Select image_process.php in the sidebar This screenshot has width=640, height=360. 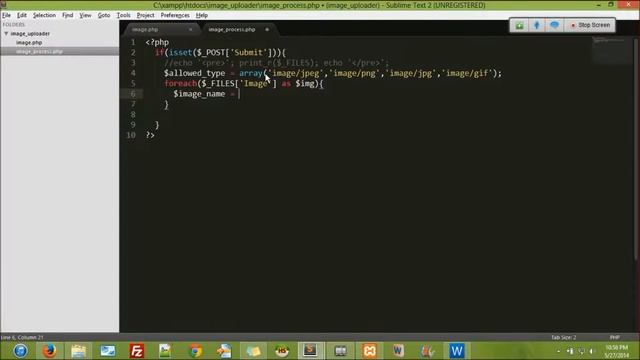coord(40,51)
